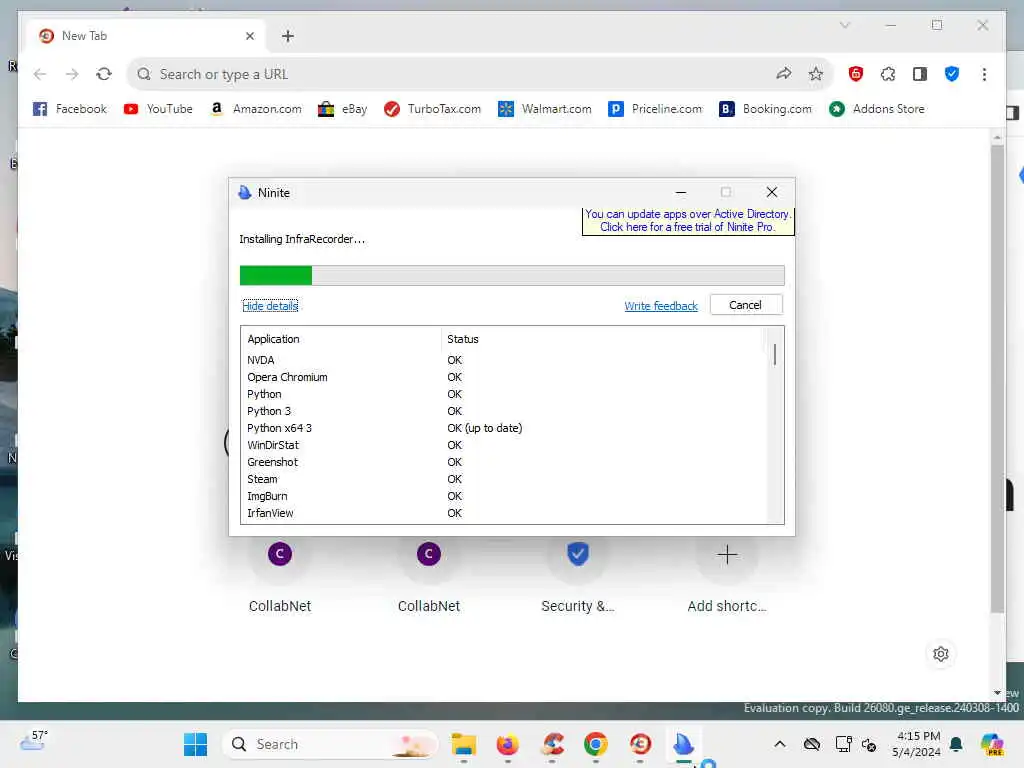This screenshot has width=1024, height=768.
Task: Open Google Chrome from taskbar
Action: [x=596, y=744]
